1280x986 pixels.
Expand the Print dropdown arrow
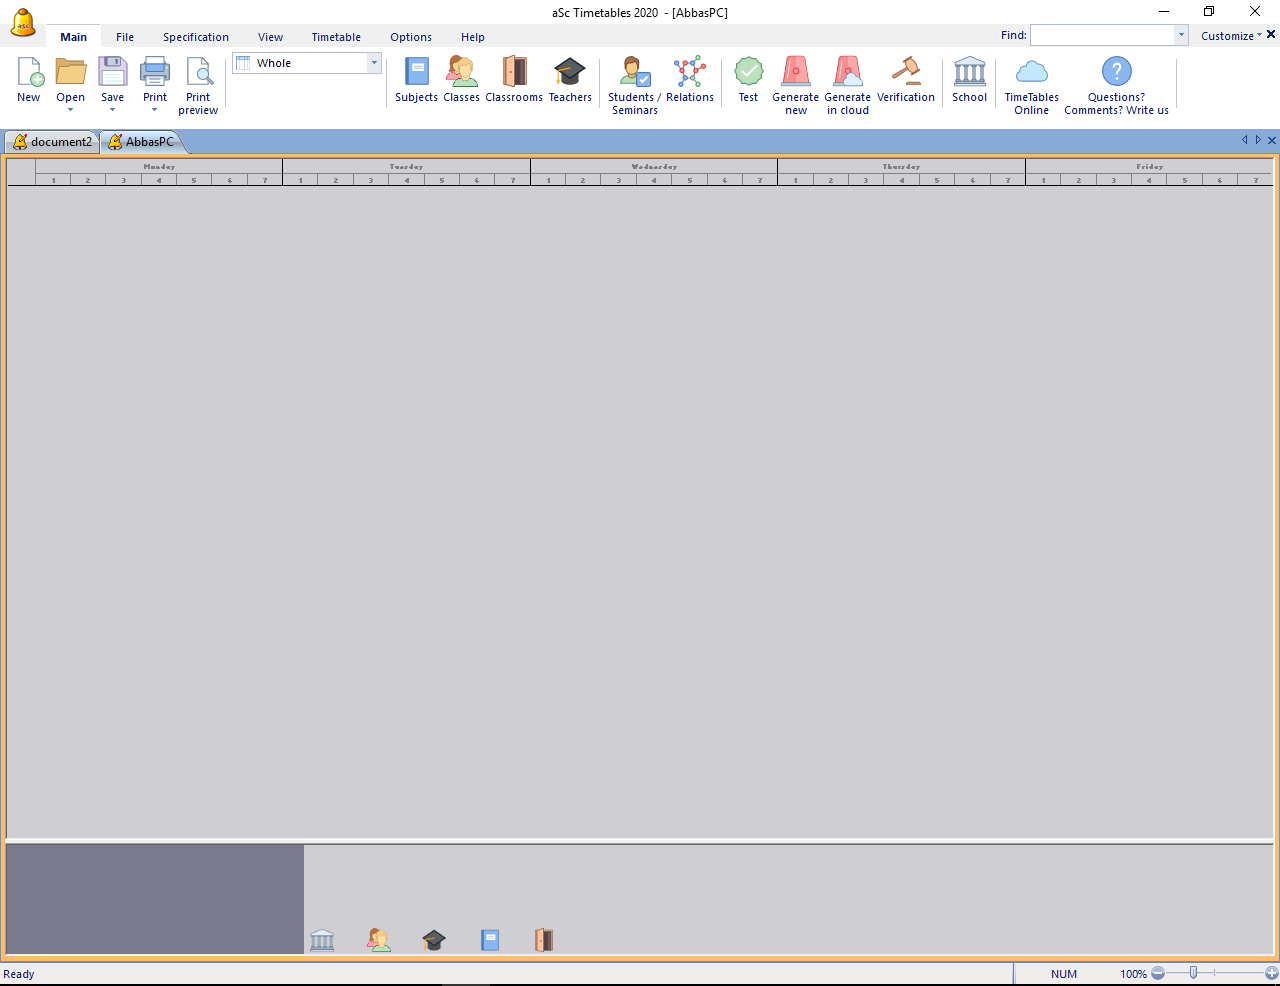[155, 110]
